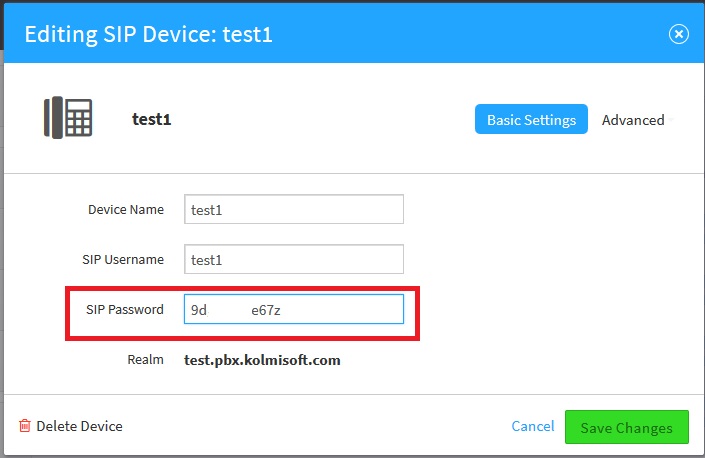The width and height of the screenshot is (705, 458).
Task: Click the desk phone device icon
Action: pyautogui.click(x=68, y=118)
